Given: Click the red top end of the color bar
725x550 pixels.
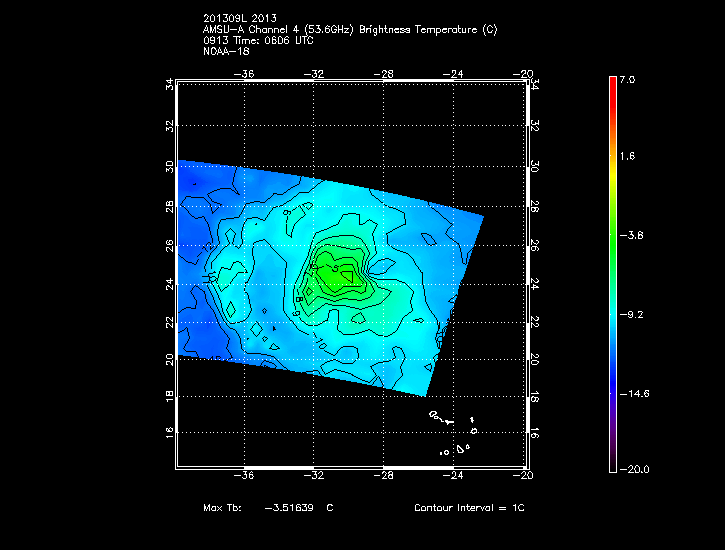Looking at the screenshot, I should coord(612,82).
